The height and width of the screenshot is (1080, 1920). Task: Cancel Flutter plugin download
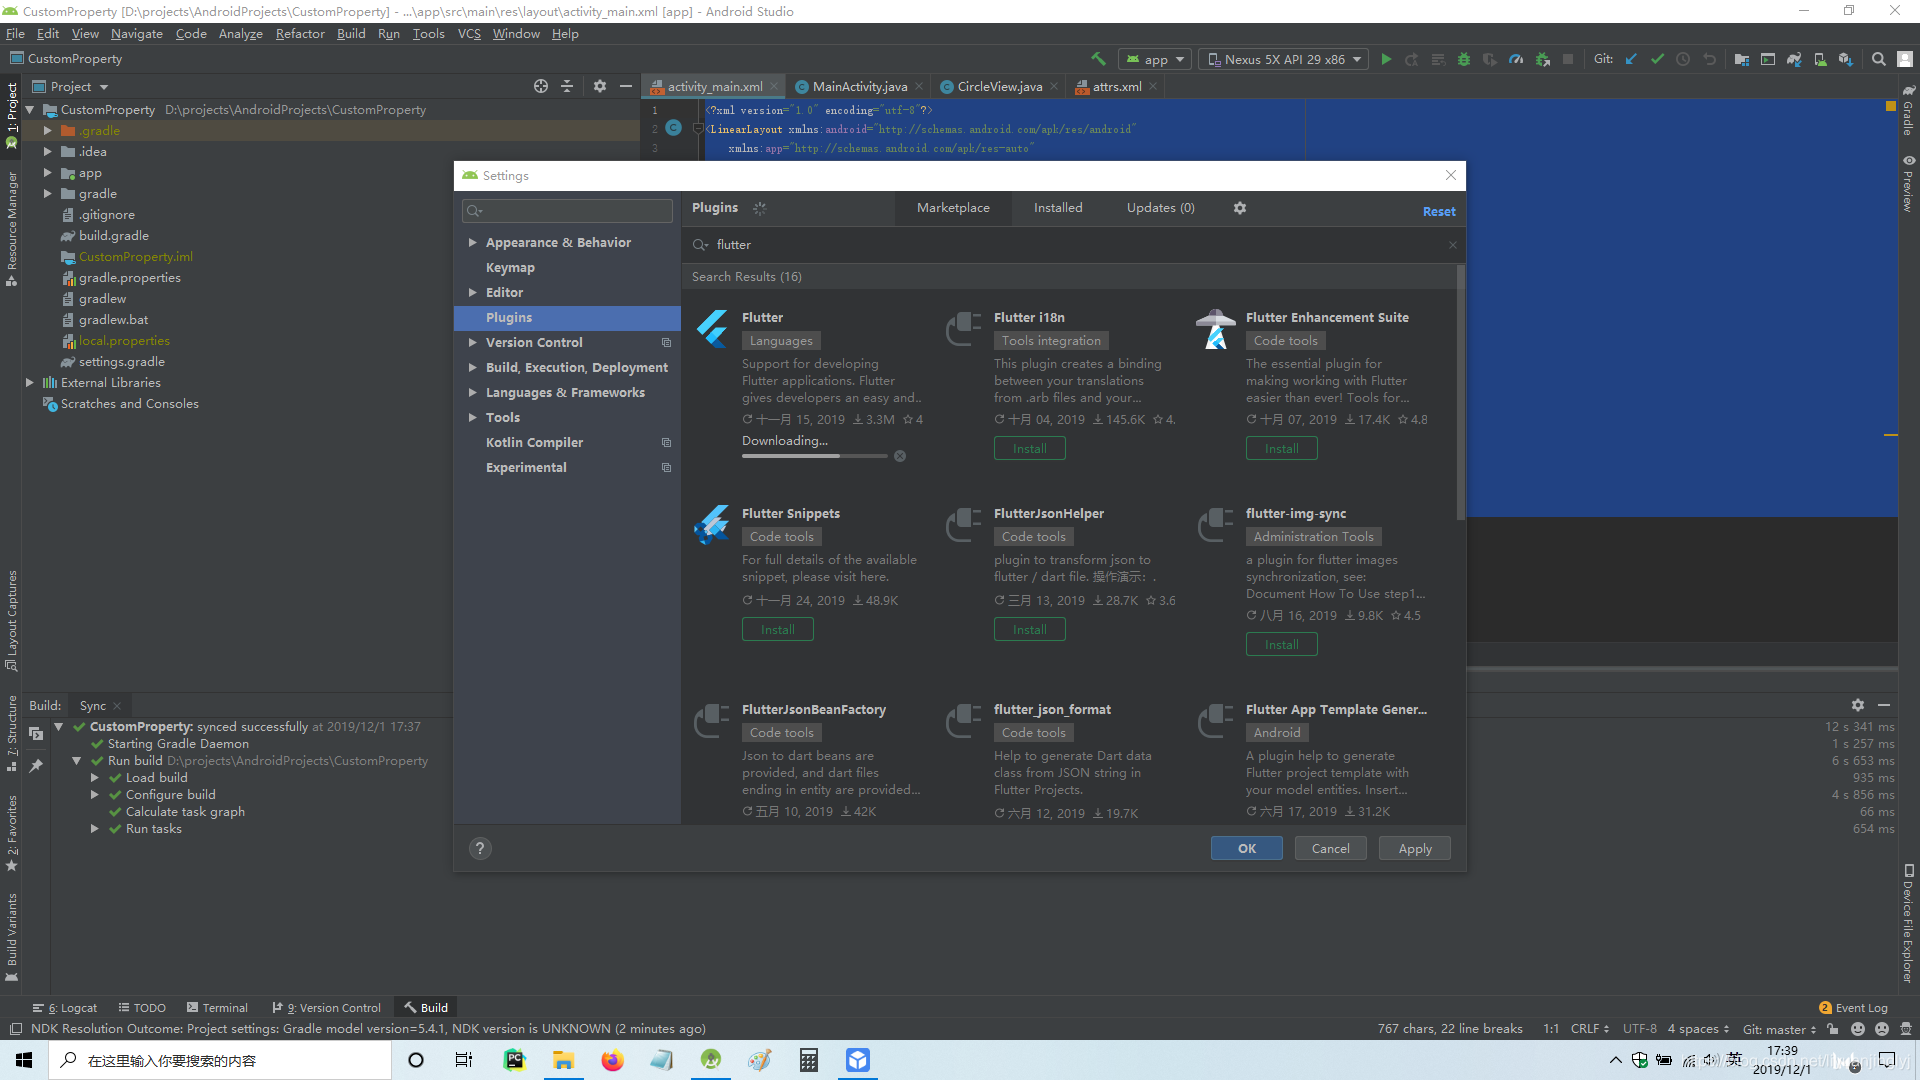pyautogui.click(x=900, y=456)
